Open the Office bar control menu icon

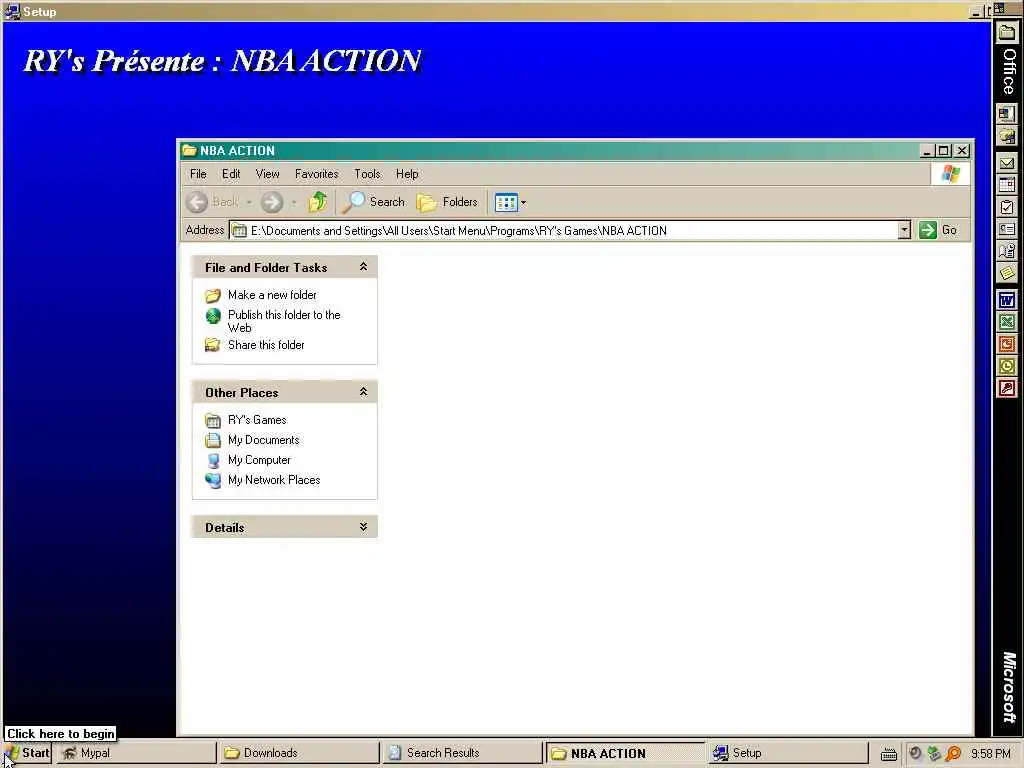[x=1000, y=8]
